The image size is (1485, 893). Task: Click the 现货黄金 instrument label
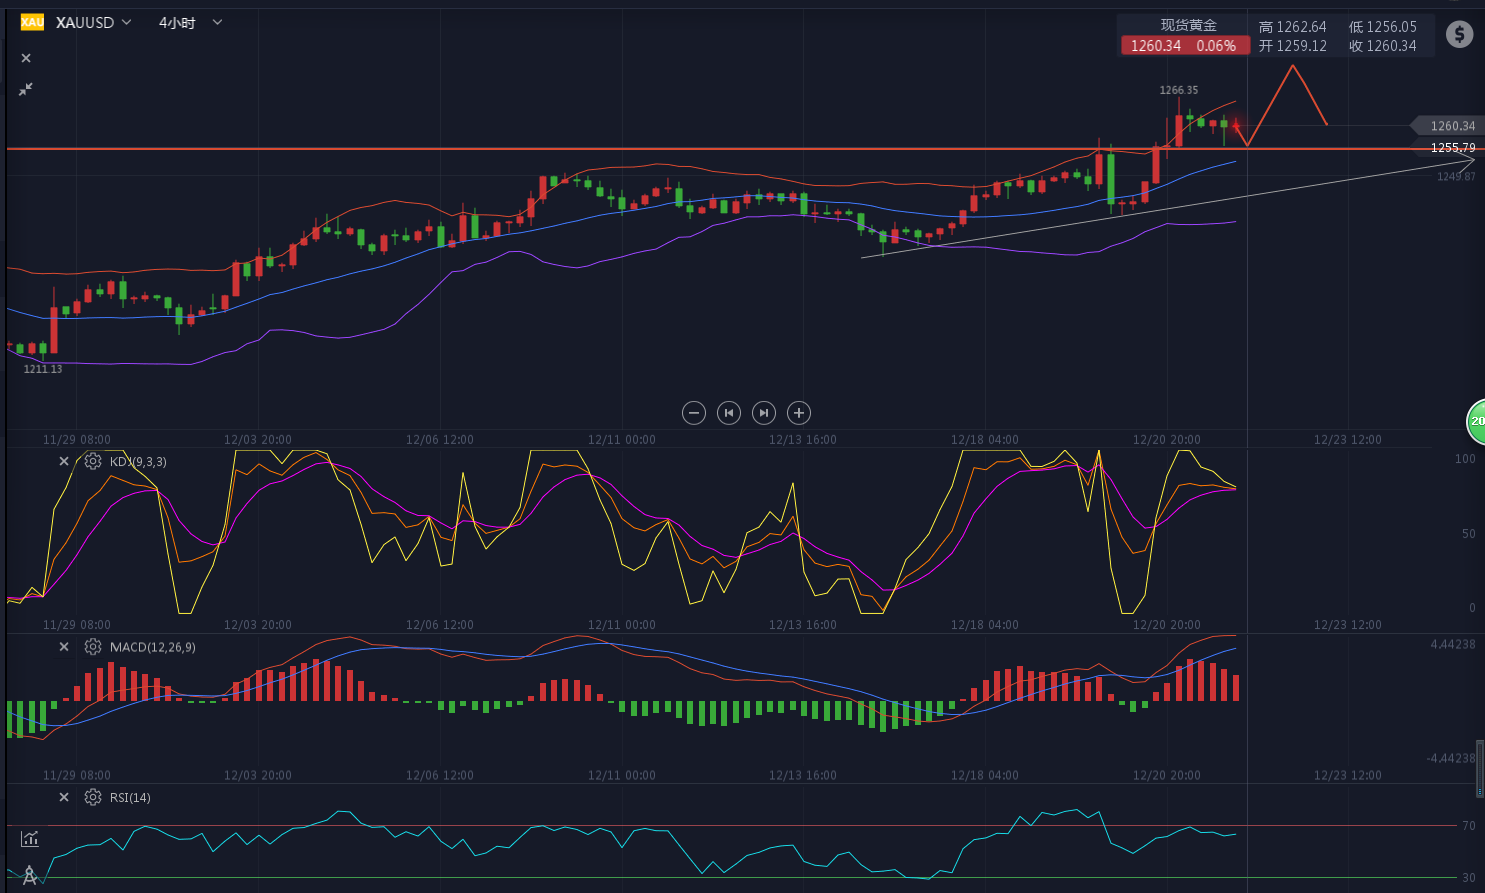1188,25
